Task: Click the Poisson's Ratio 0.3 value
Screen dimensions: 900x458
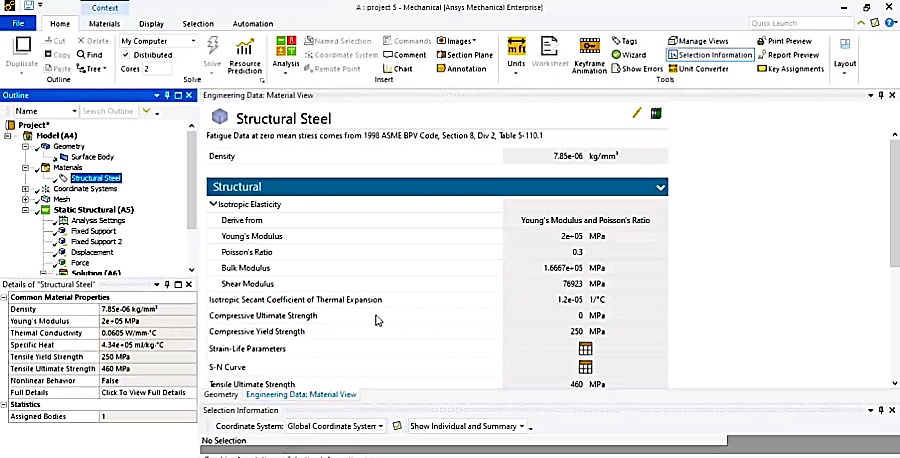Action: 577,253
